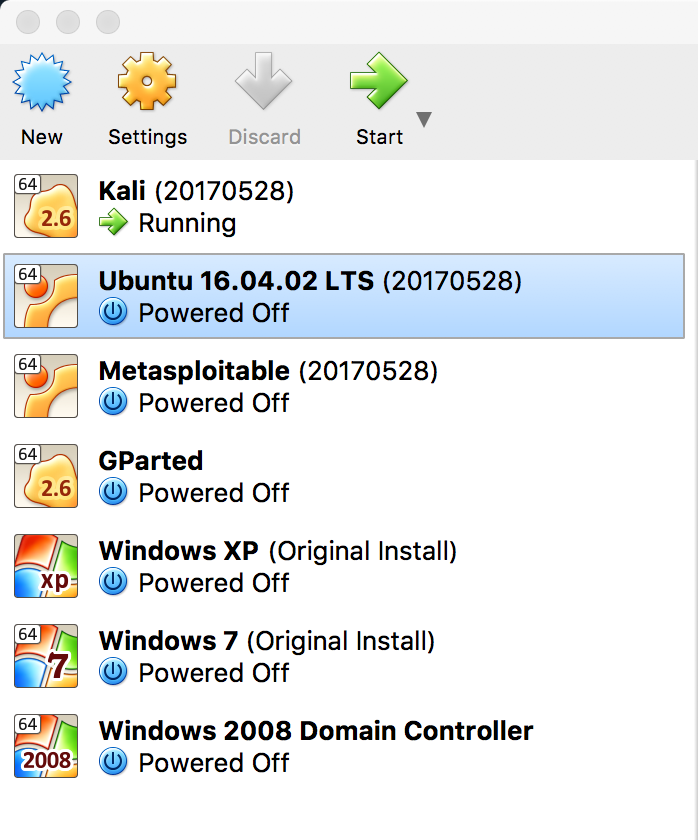The height and width of the screenshot is (840, 698).
Task: Click the Discard arrow icon
Action: point(263,81)
